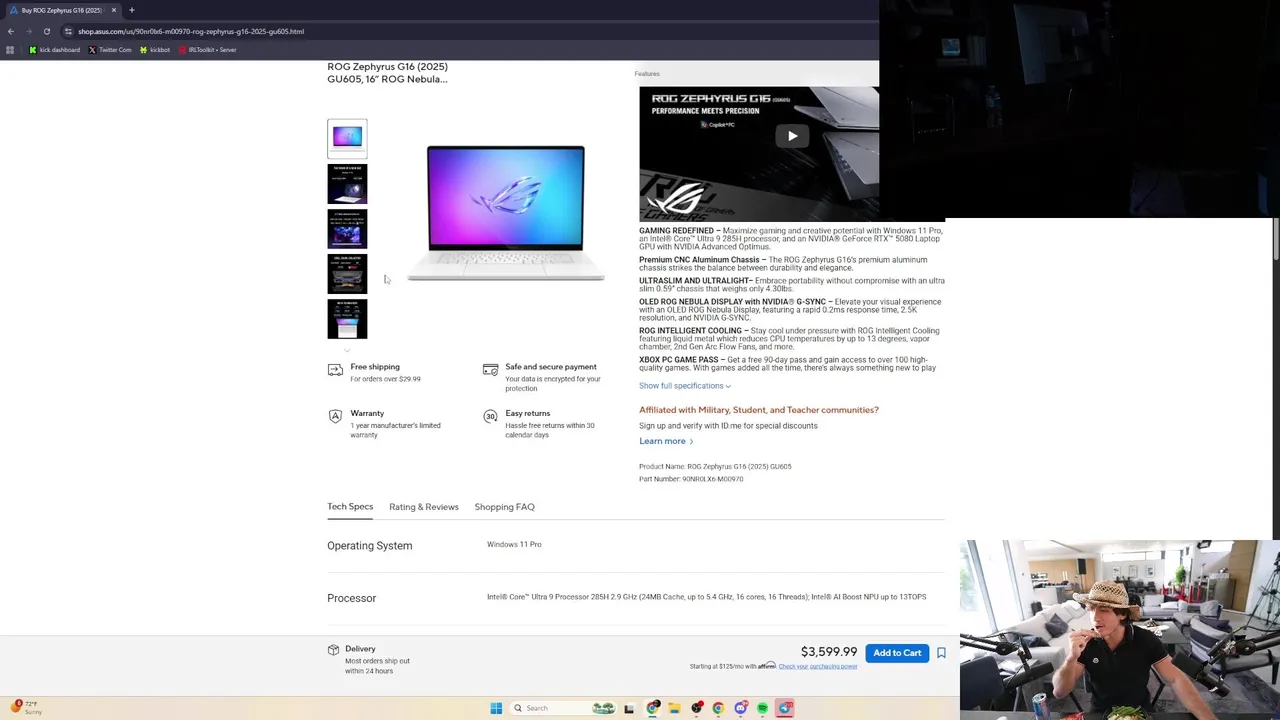Image resolution: width=1280 pixels, height=720 pixels.
Task: Reload the page with the refresh icon
Action: [x=46, y=31]
